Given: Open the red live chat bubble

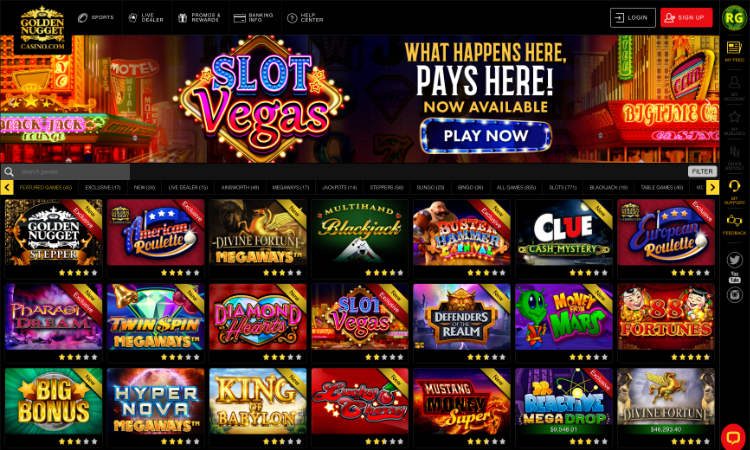Looking at the screenshot, I should 732,436.
